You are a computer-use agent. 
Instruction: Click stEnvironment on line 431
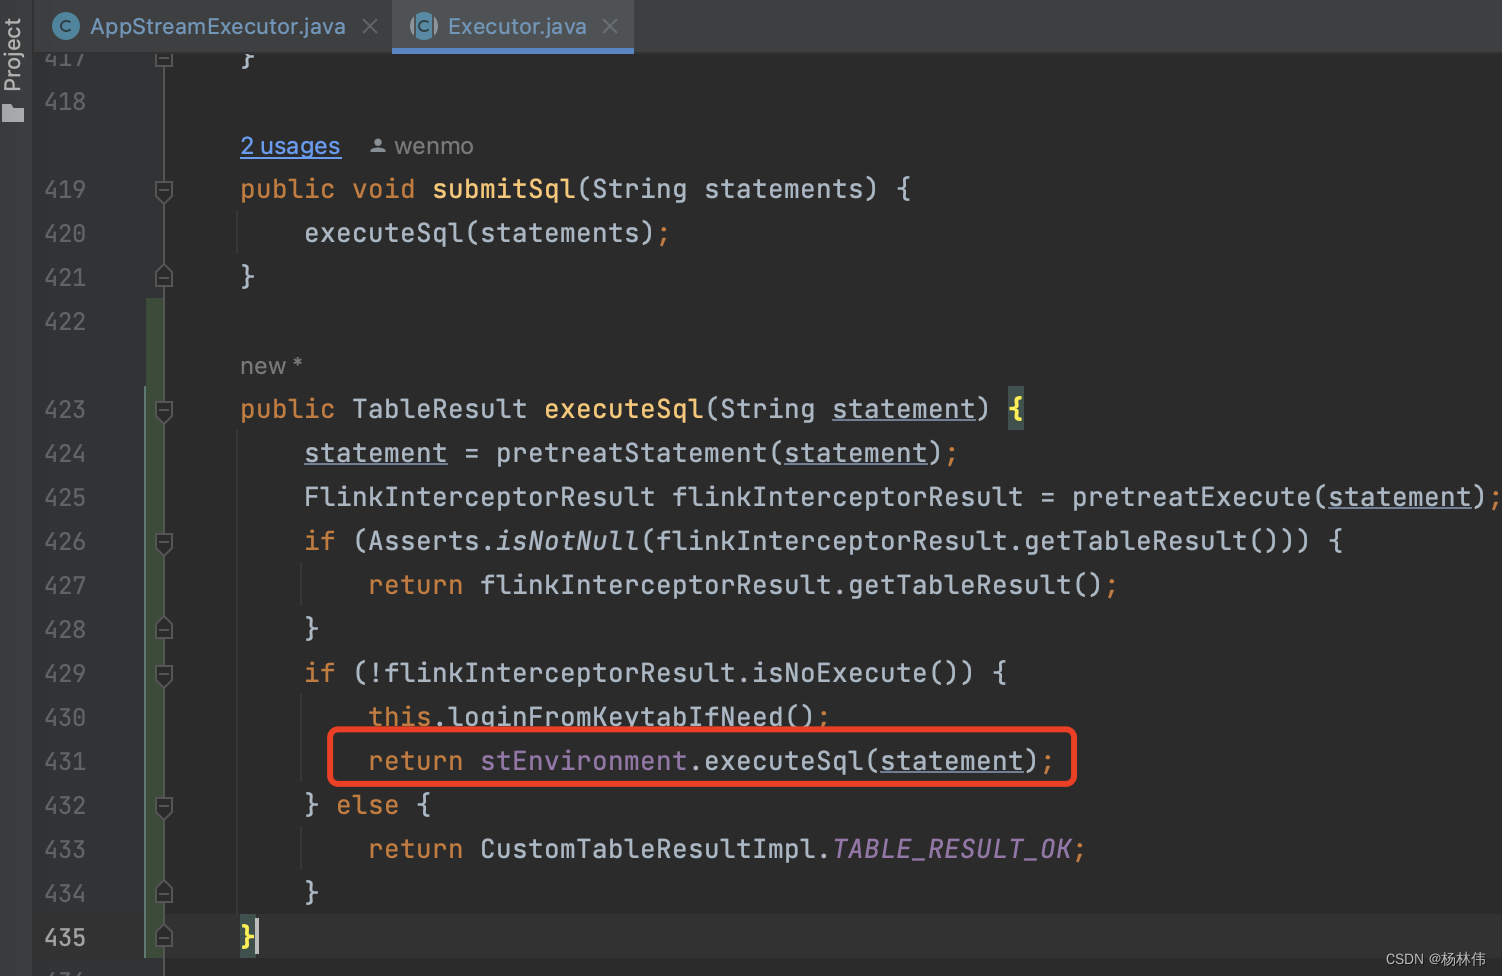point(584,761)
